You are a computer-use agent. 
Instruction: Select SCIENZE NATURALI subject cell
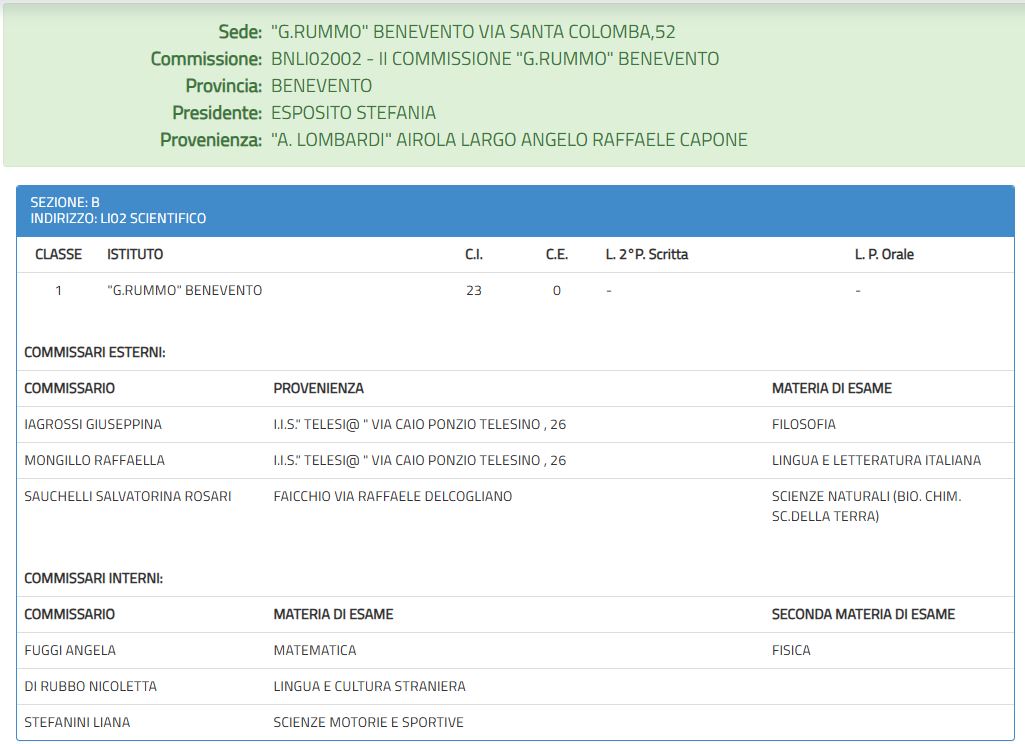pos(866,506)
